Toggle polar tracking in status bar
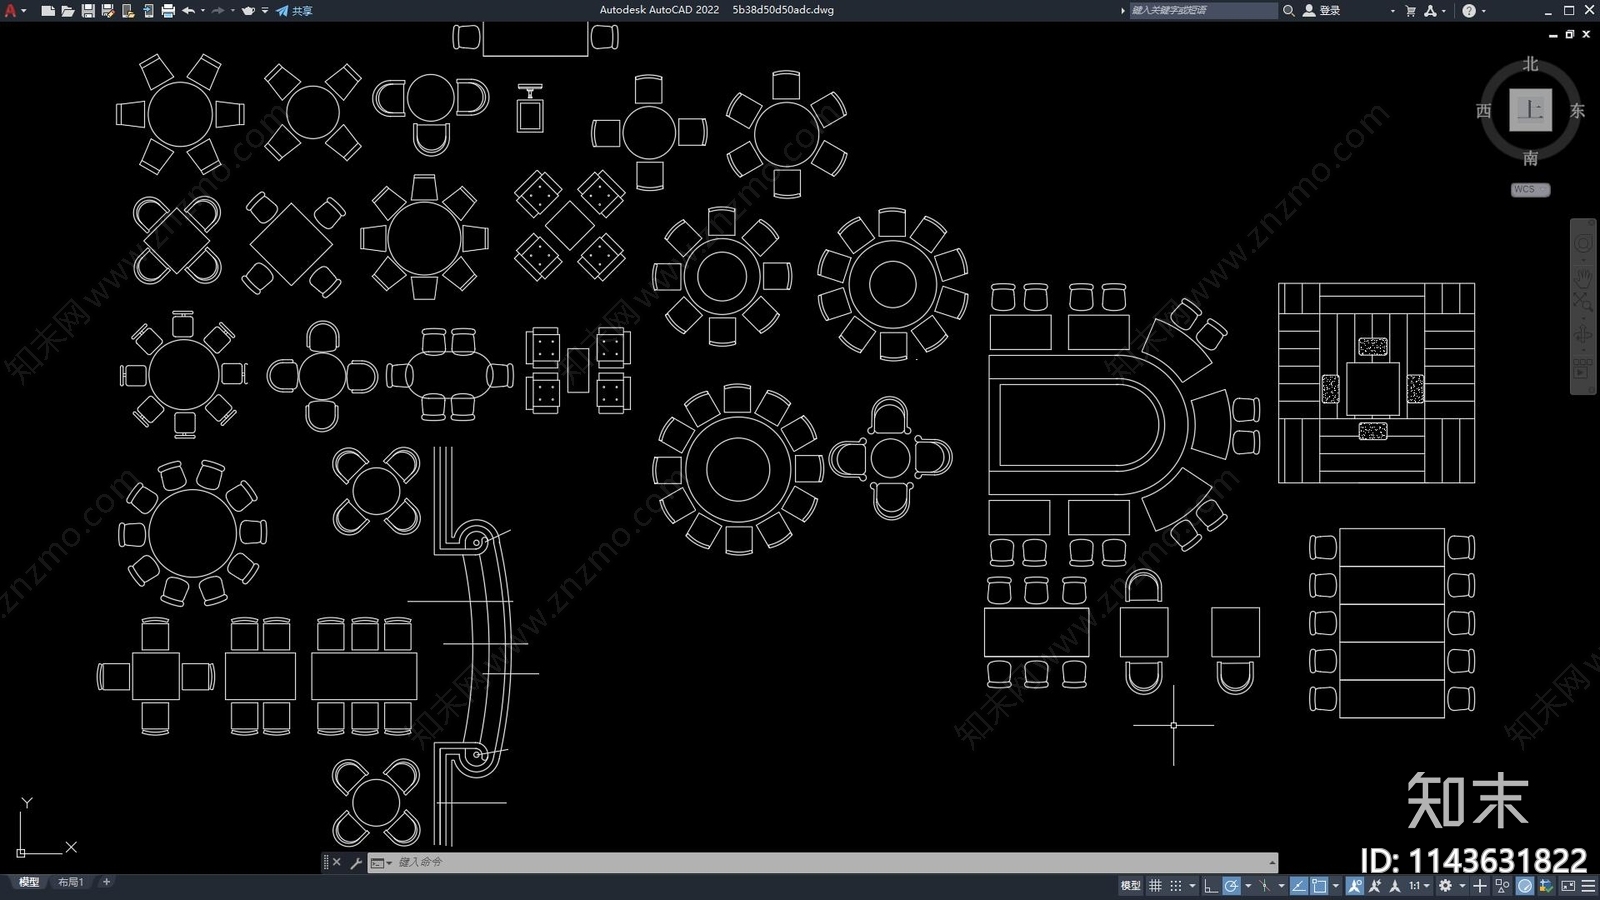Screen dimensions: 1600x900 coord(1232,886)
